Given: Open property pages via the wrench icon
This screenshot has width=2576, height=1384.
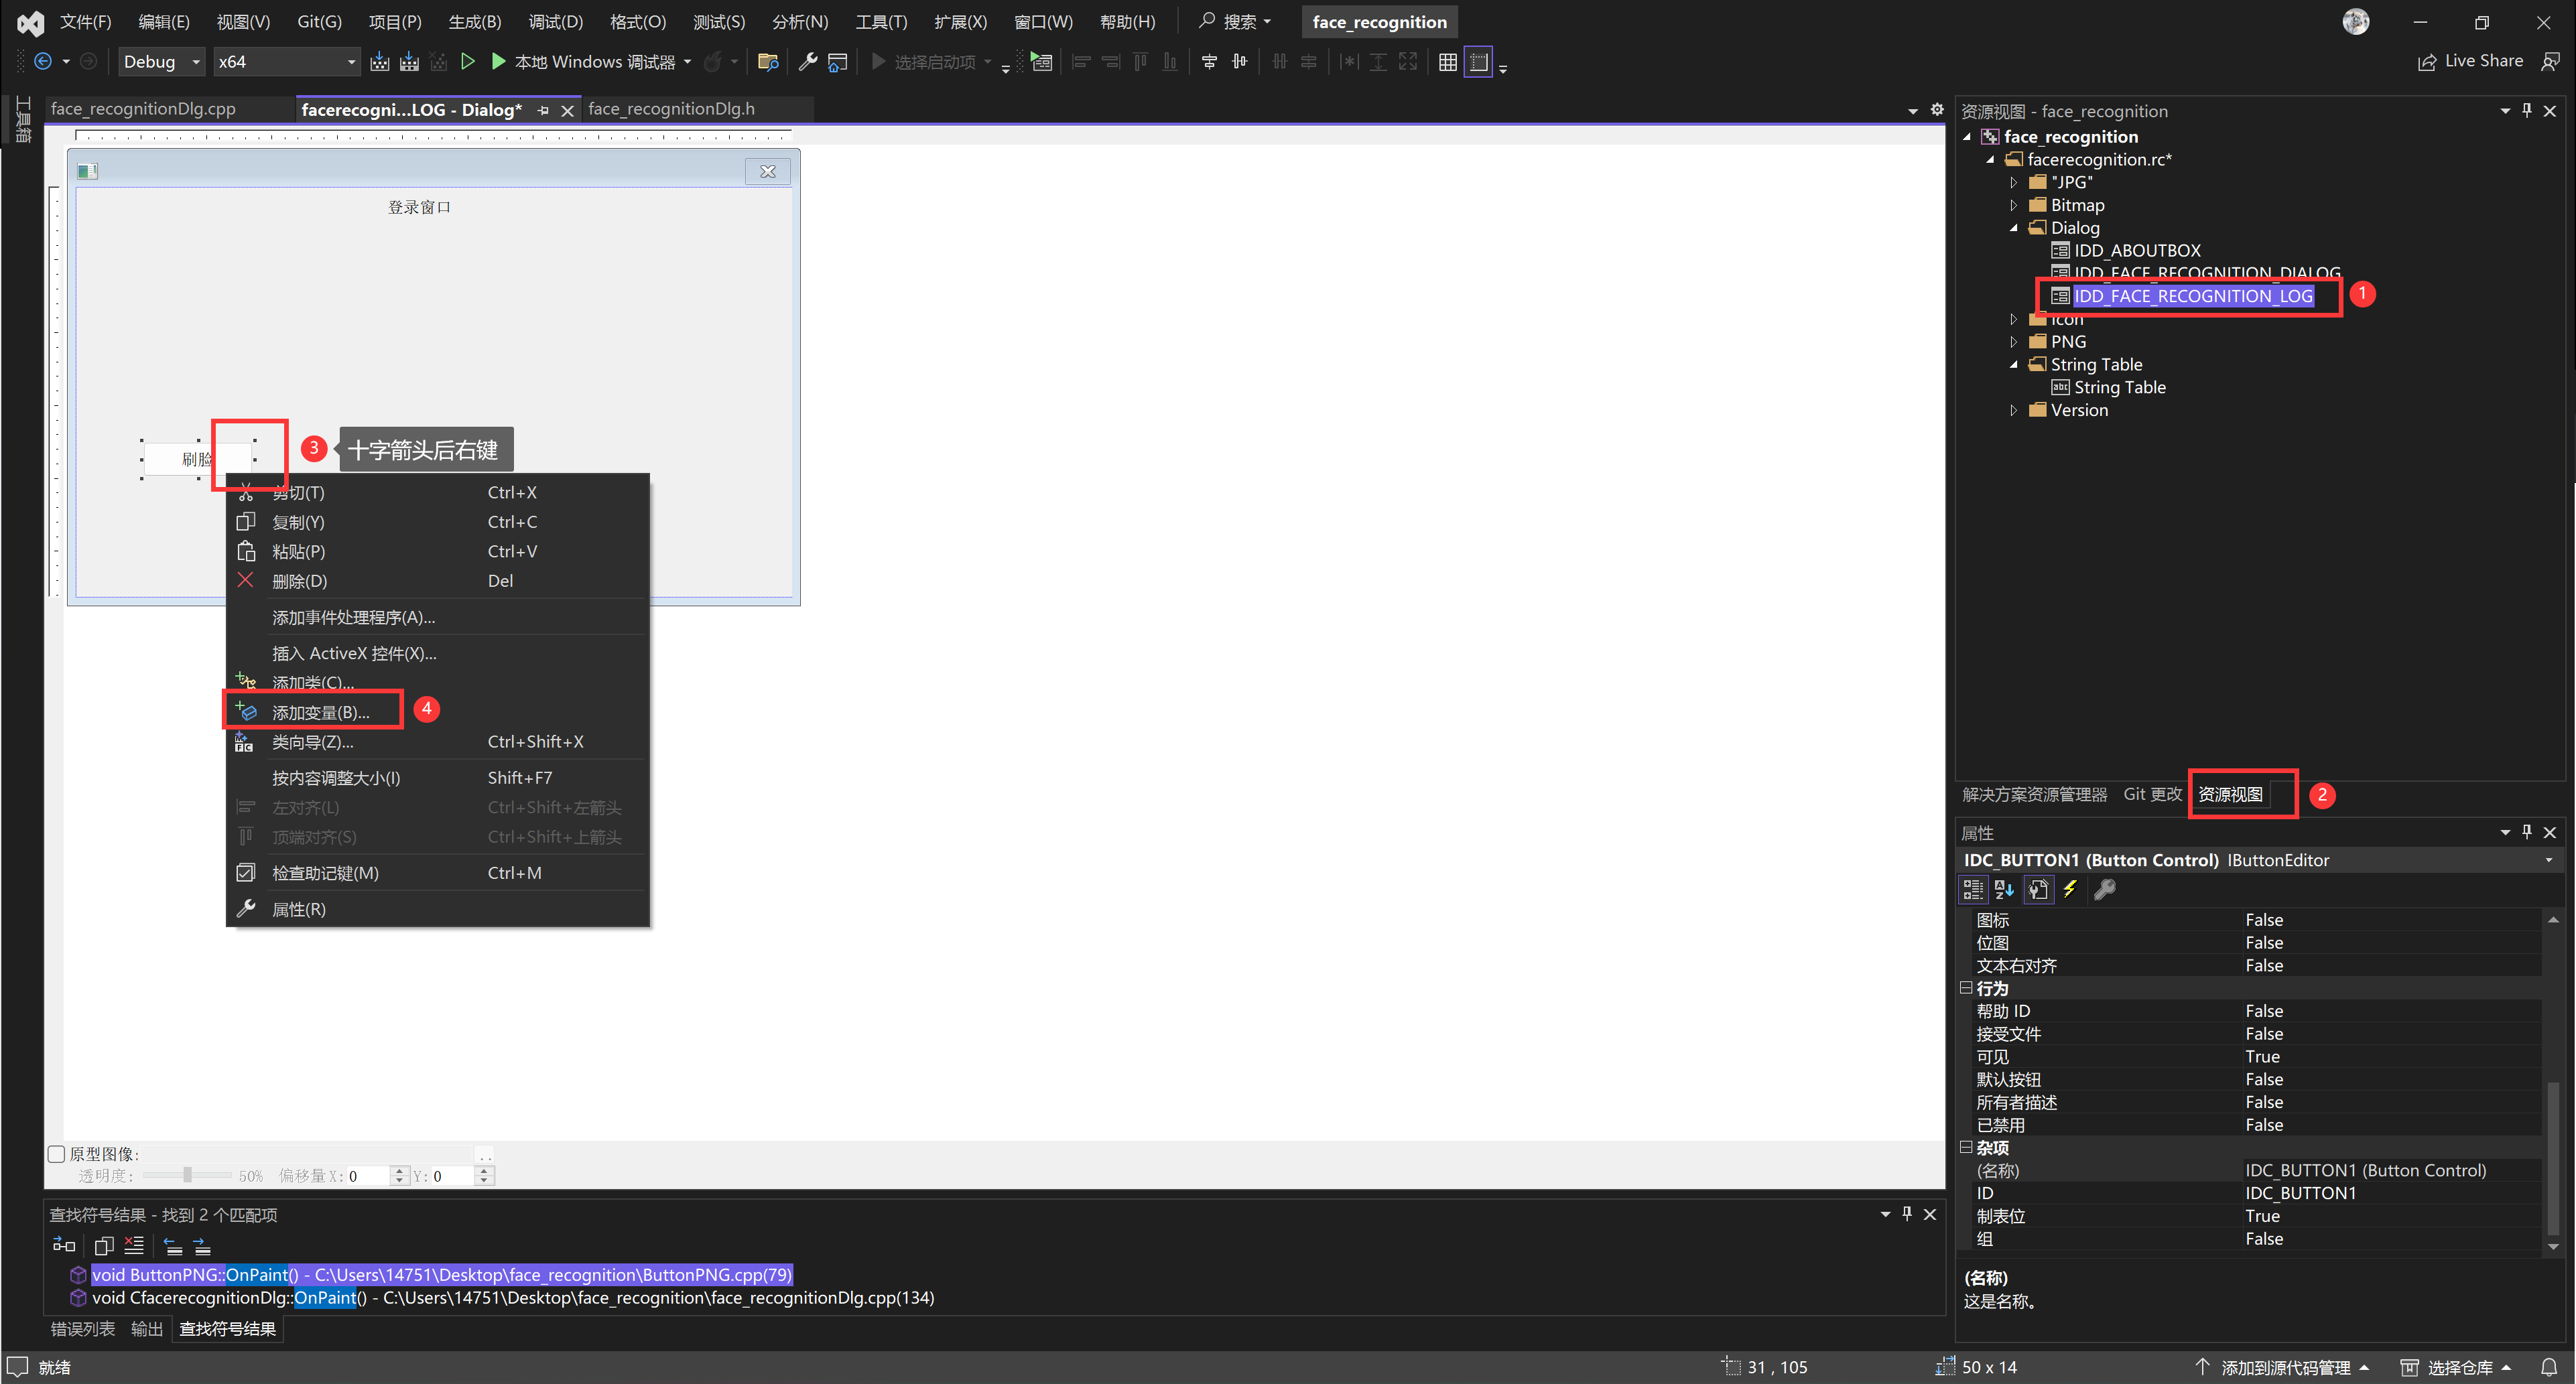Looking at the screenshot, I should click(x=2104, y=889).
